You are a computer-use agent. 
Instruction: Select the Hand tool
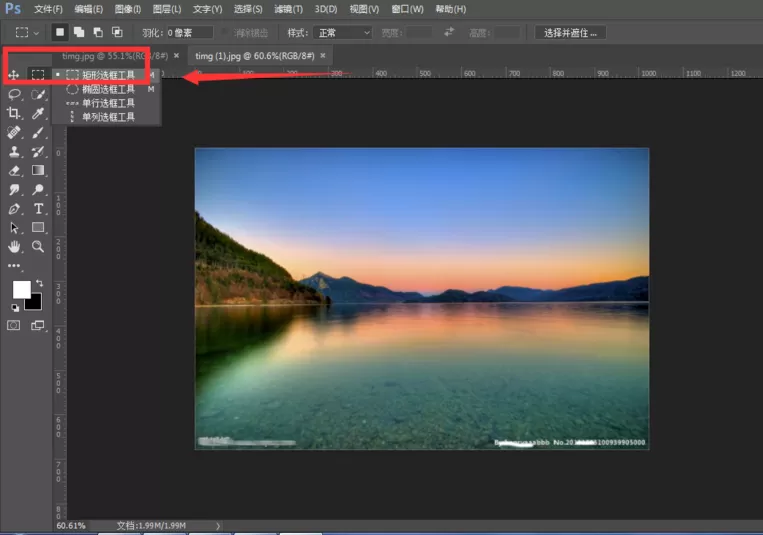point(14,247)
